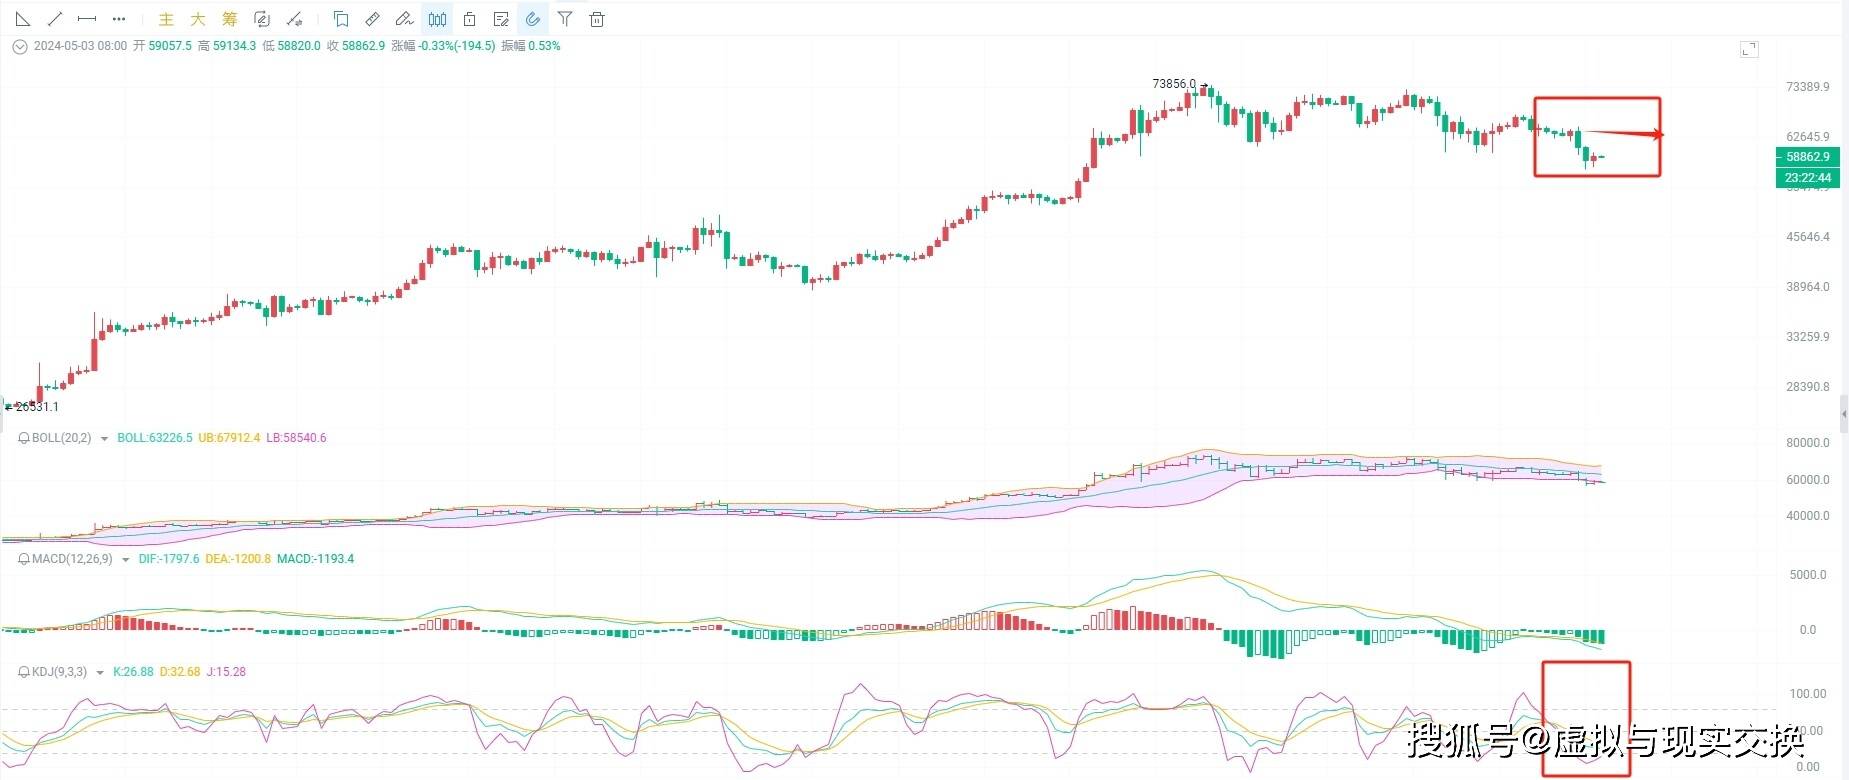
Task: Click the DEA:-1200.8 value
Action: [238, 559]
